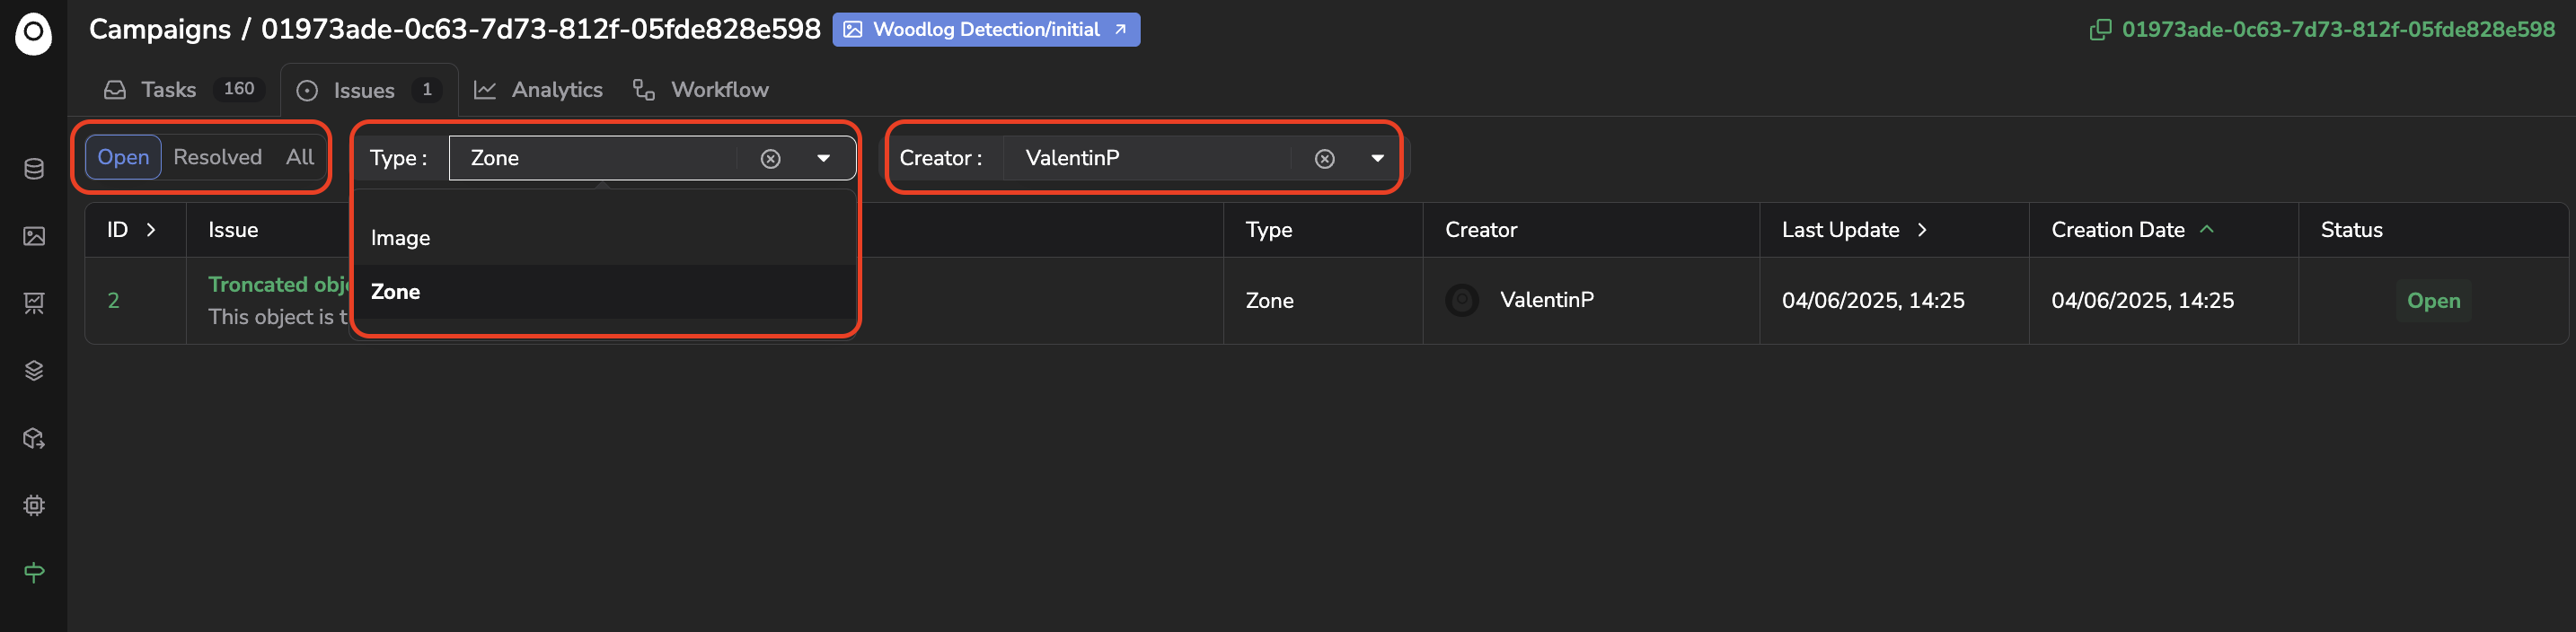Clear the Creator filter value
The width and height of the screenshot is (2576, 632).
[x=1324, y=159]
